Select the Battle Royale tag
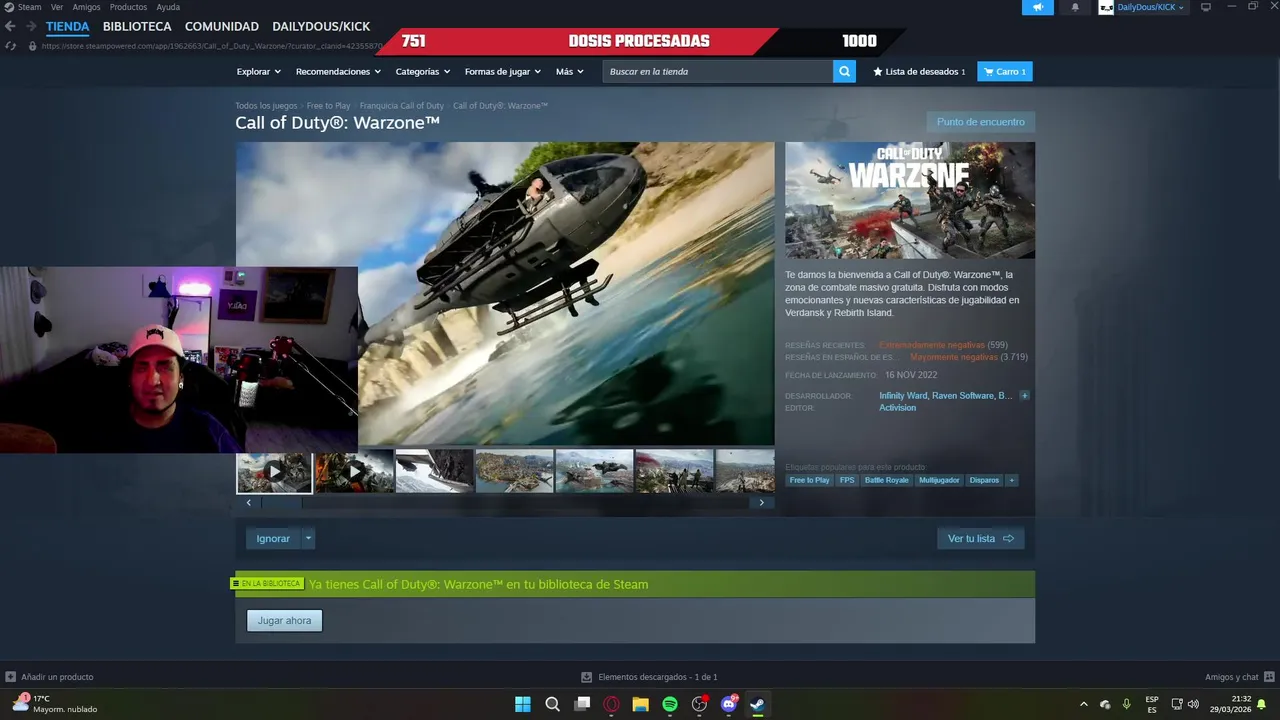The height and width of the screenshot is (720, 1280). point(886,480)
